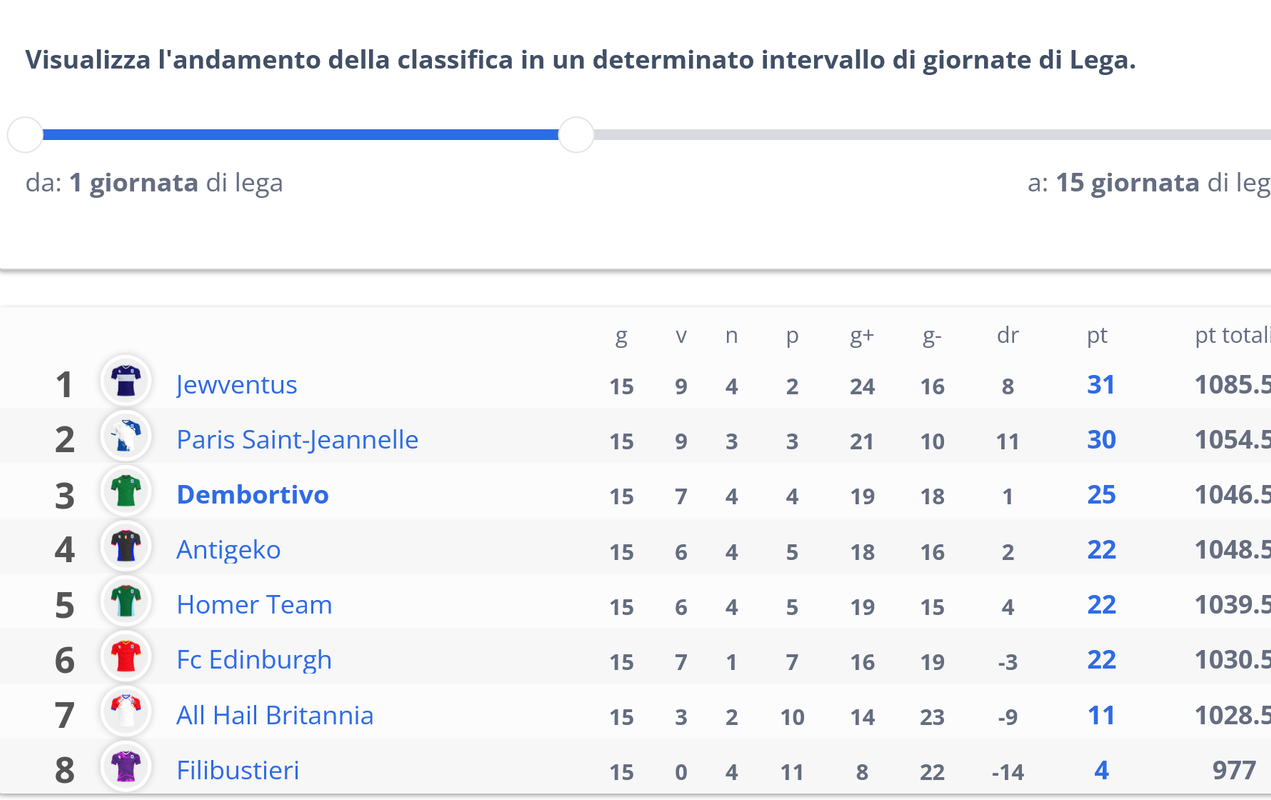Click the right slider handle for ending matchday
The height and width of the screenshot is (800, 1271).
576,134
